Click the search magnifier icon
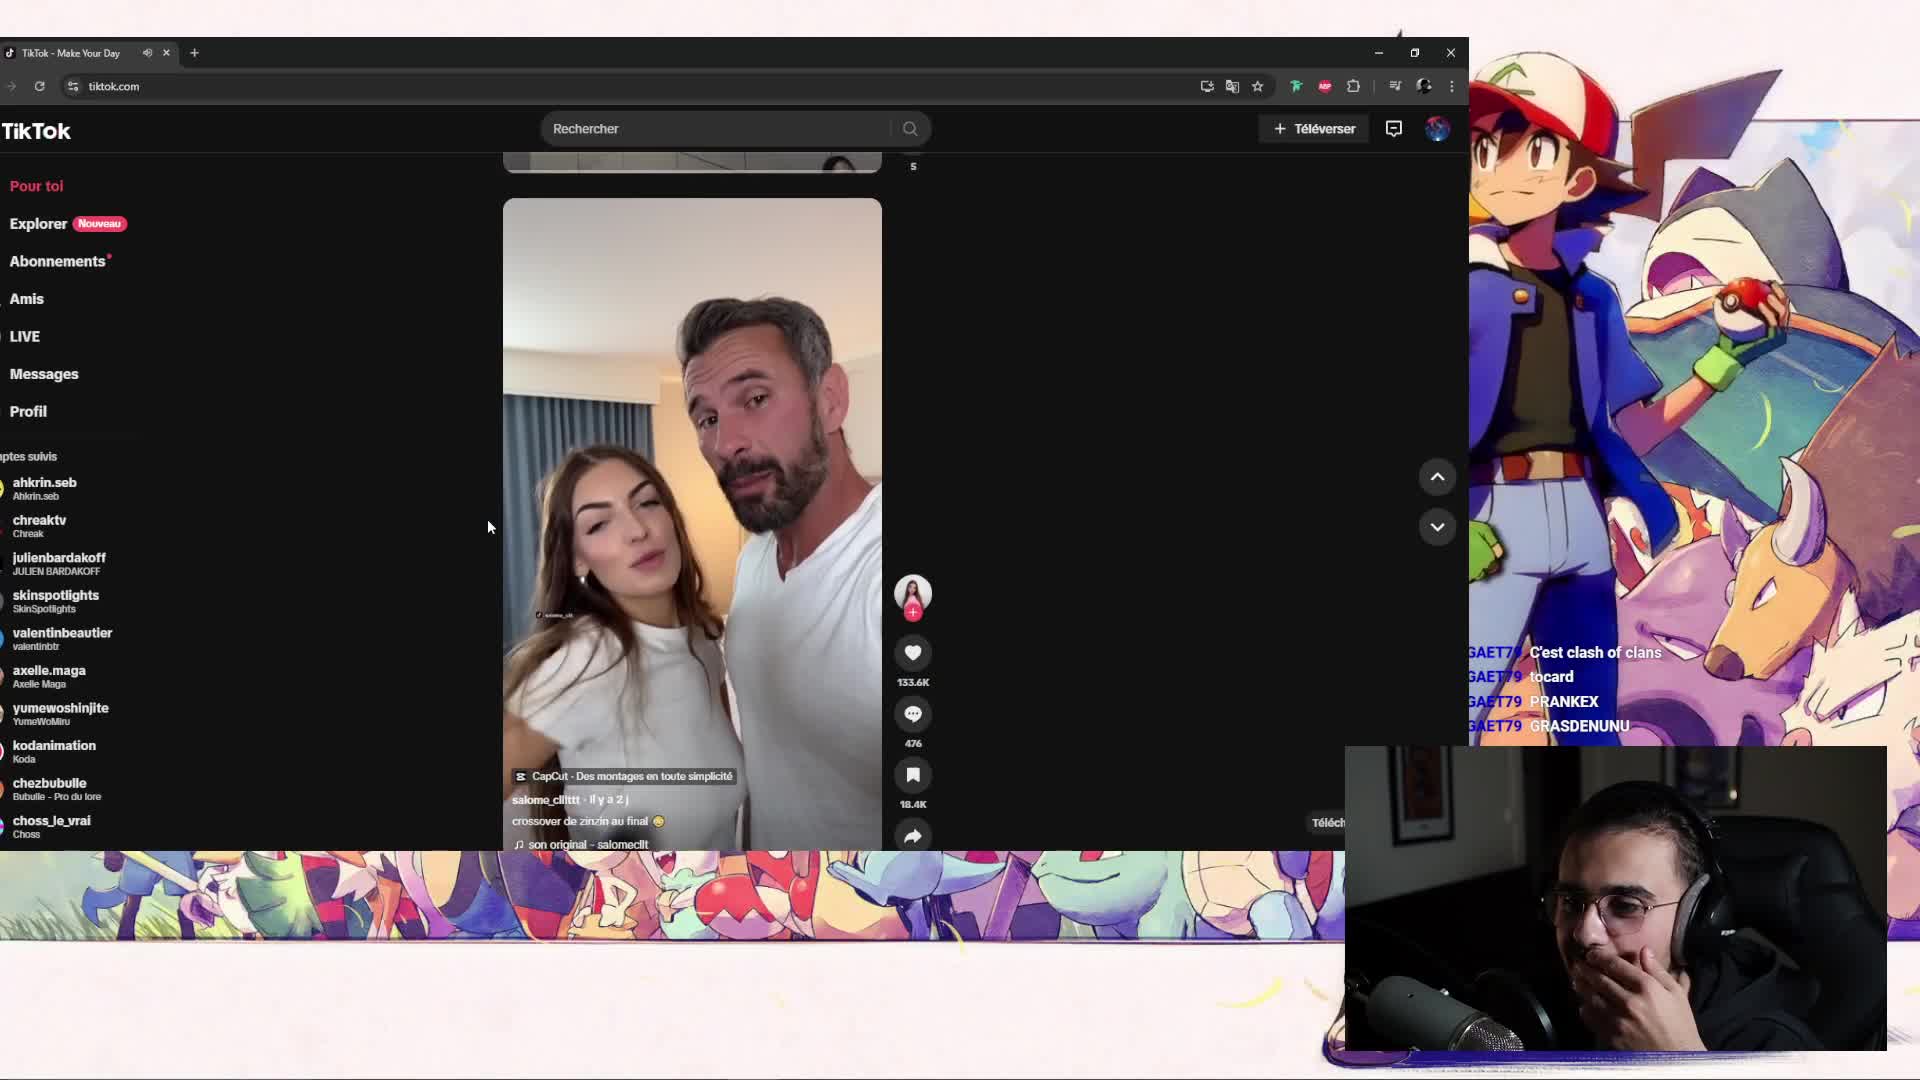 (910, 129)
